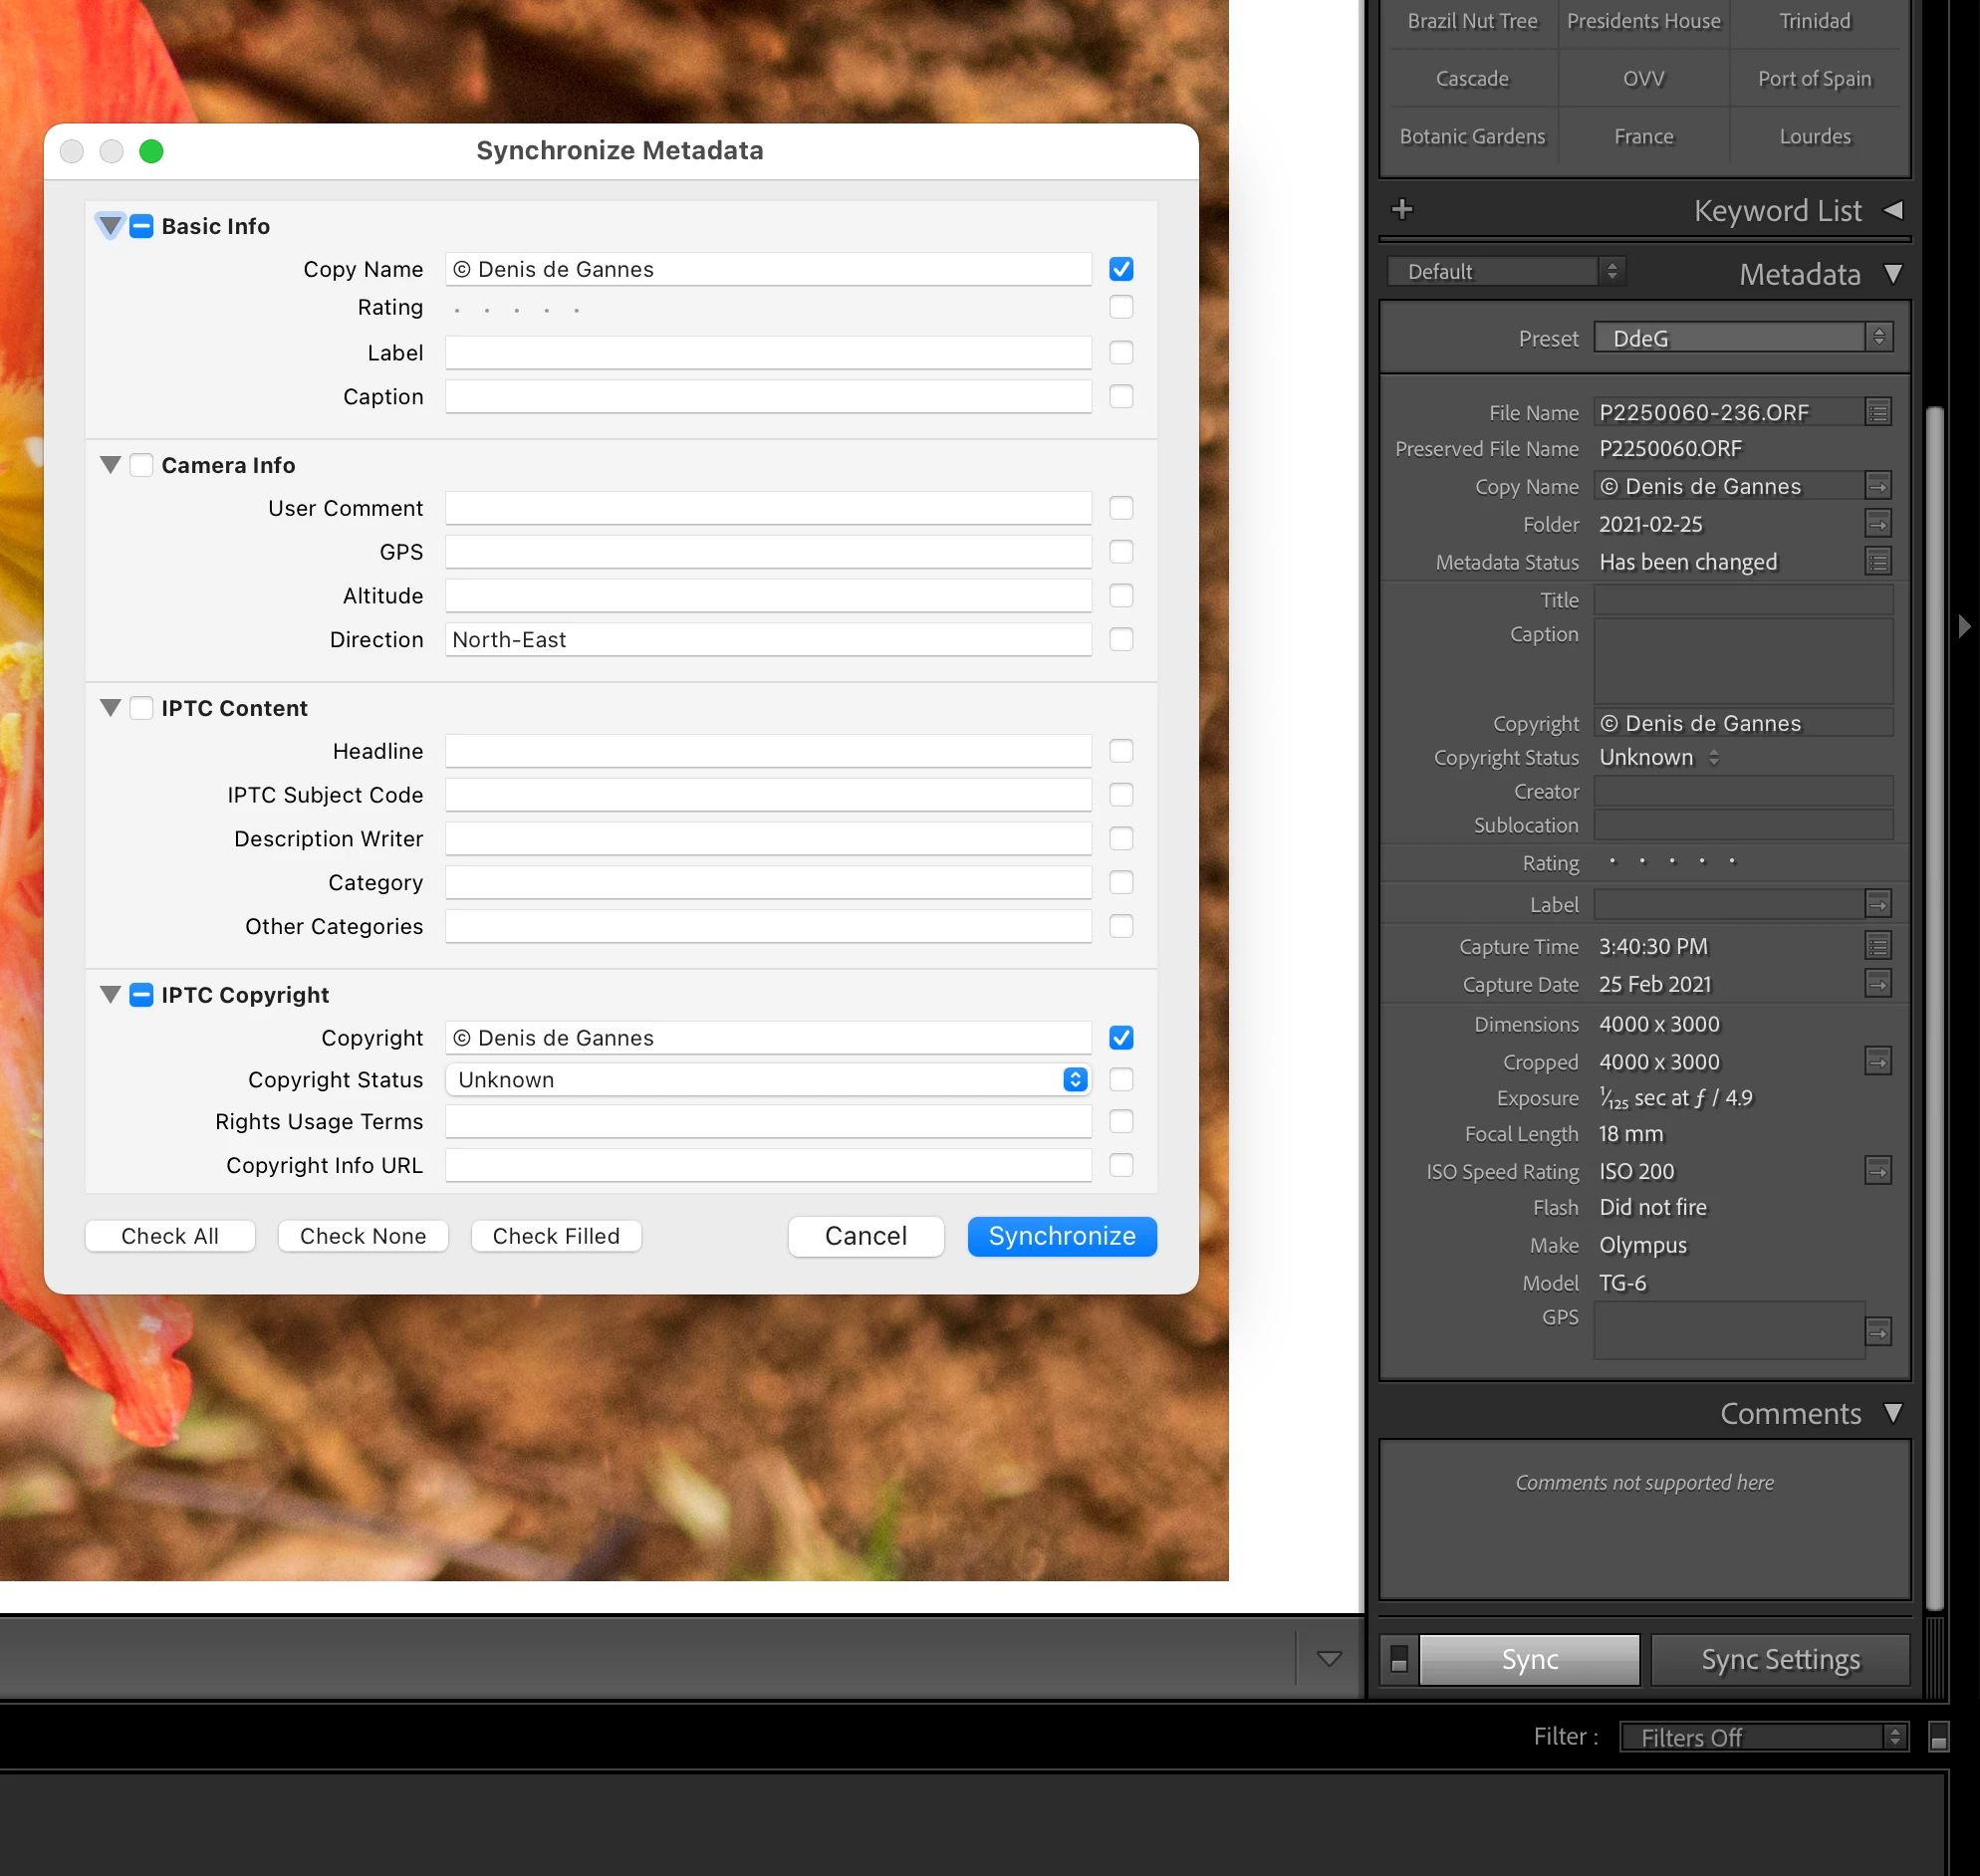
Task: Uncheck the Copyright checkbox in IPTC Copyright
Action: point(1121,1038)
